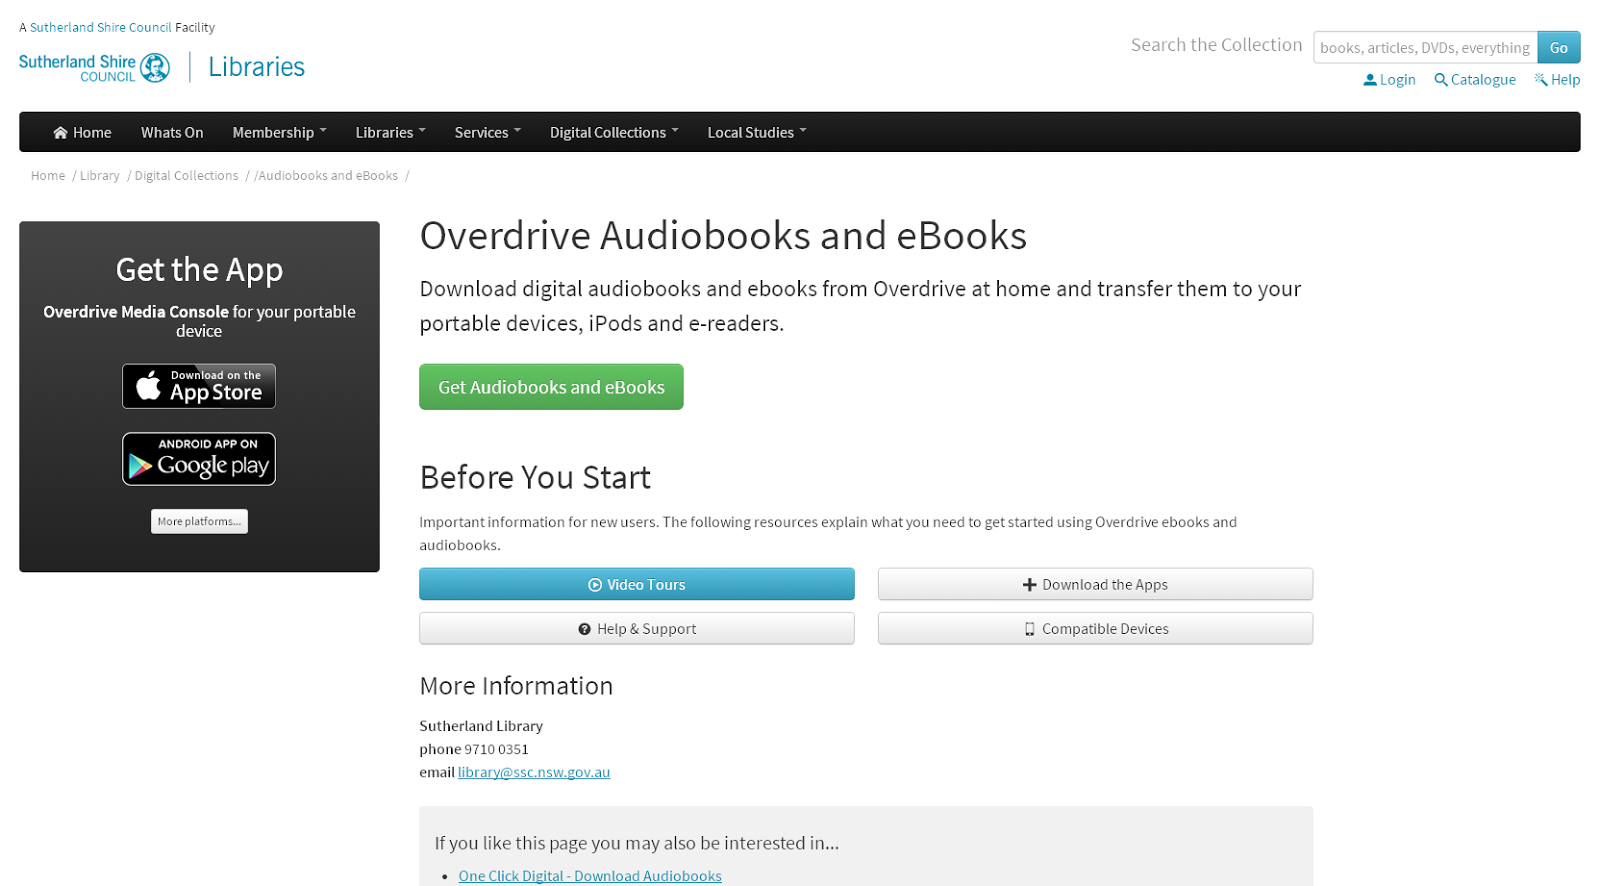
Task: Click the Compatible Devices button
Action: click(x=1095, y=628)
